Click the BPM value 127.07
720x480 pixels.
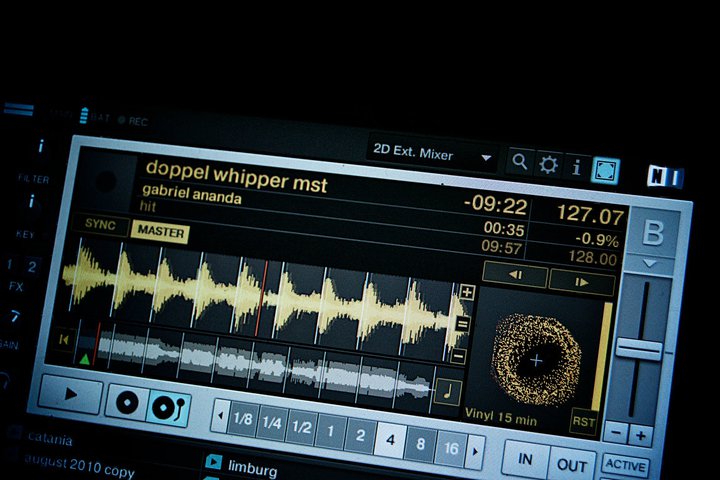[591, 215]
